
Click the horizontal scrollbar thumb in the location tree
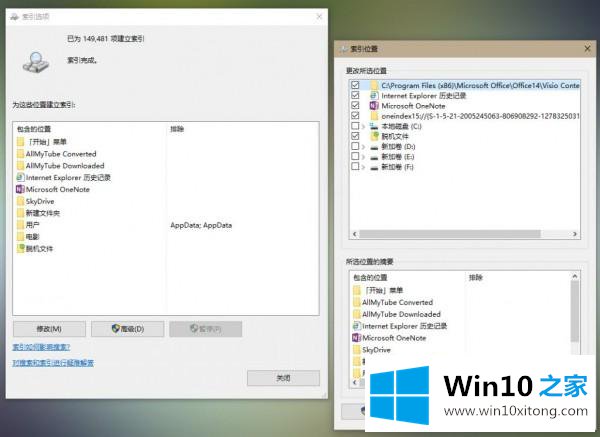pyautogui.click(x=450, y=234)
